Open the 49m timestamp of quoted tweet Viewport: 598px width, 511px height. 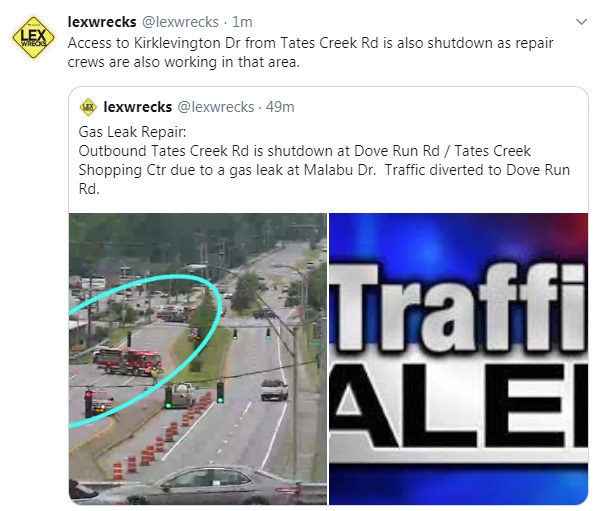click(280, 107)
